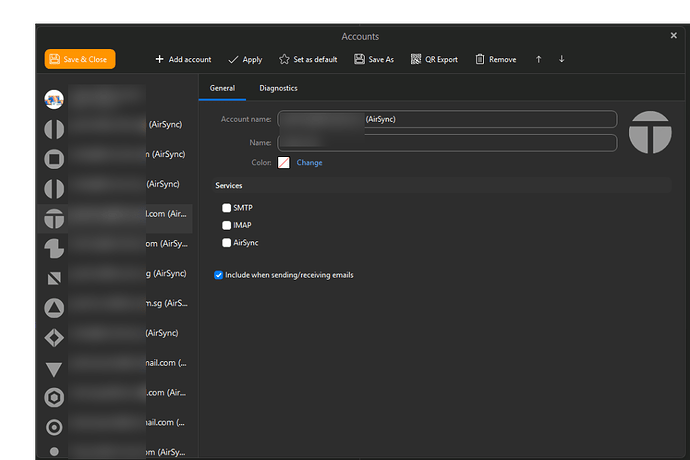The image size is (690, 460).
Task: Open the Diagnostics tab
Action: (x=279, y=88)
